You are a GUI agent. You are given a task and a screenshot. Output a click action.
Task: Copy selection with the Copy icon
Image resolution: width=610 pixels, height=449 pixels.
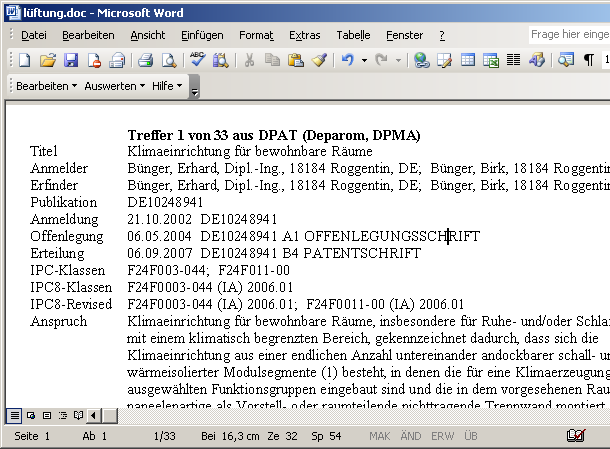(x=272, y=60)
